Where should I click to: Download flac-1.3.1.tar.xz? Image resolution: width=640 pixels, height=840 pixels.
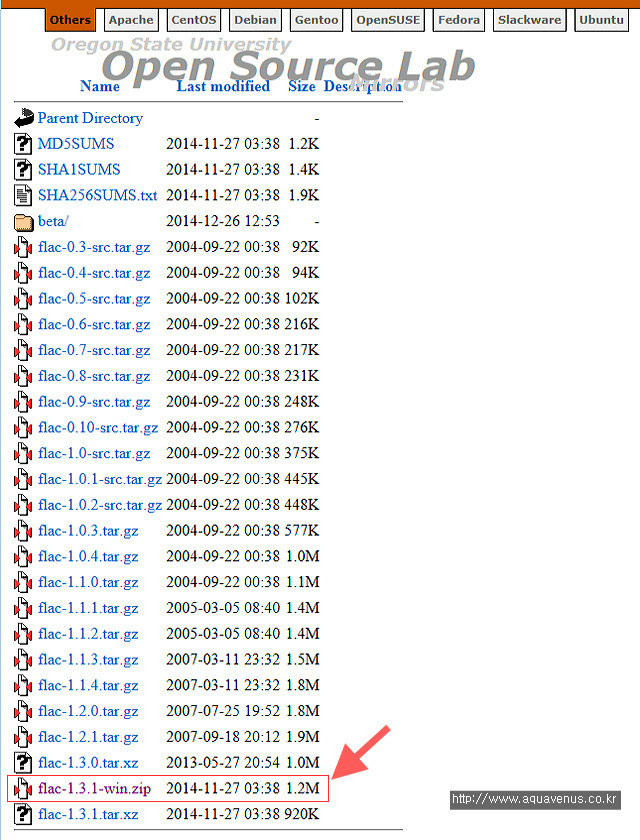click(x=88, y=814)
